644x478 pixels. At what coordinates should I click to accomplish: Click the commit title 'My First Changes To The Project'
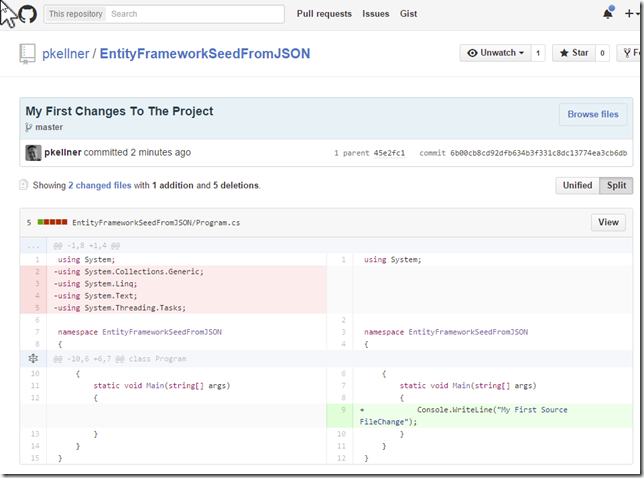[x=119, y=111]
